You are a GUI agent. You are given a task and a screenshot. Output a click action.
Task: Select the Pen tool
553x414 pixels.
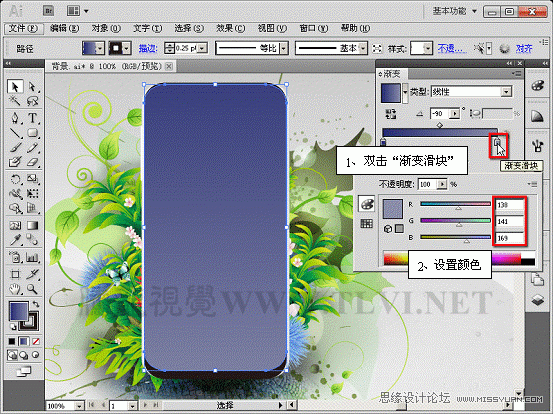15,117
